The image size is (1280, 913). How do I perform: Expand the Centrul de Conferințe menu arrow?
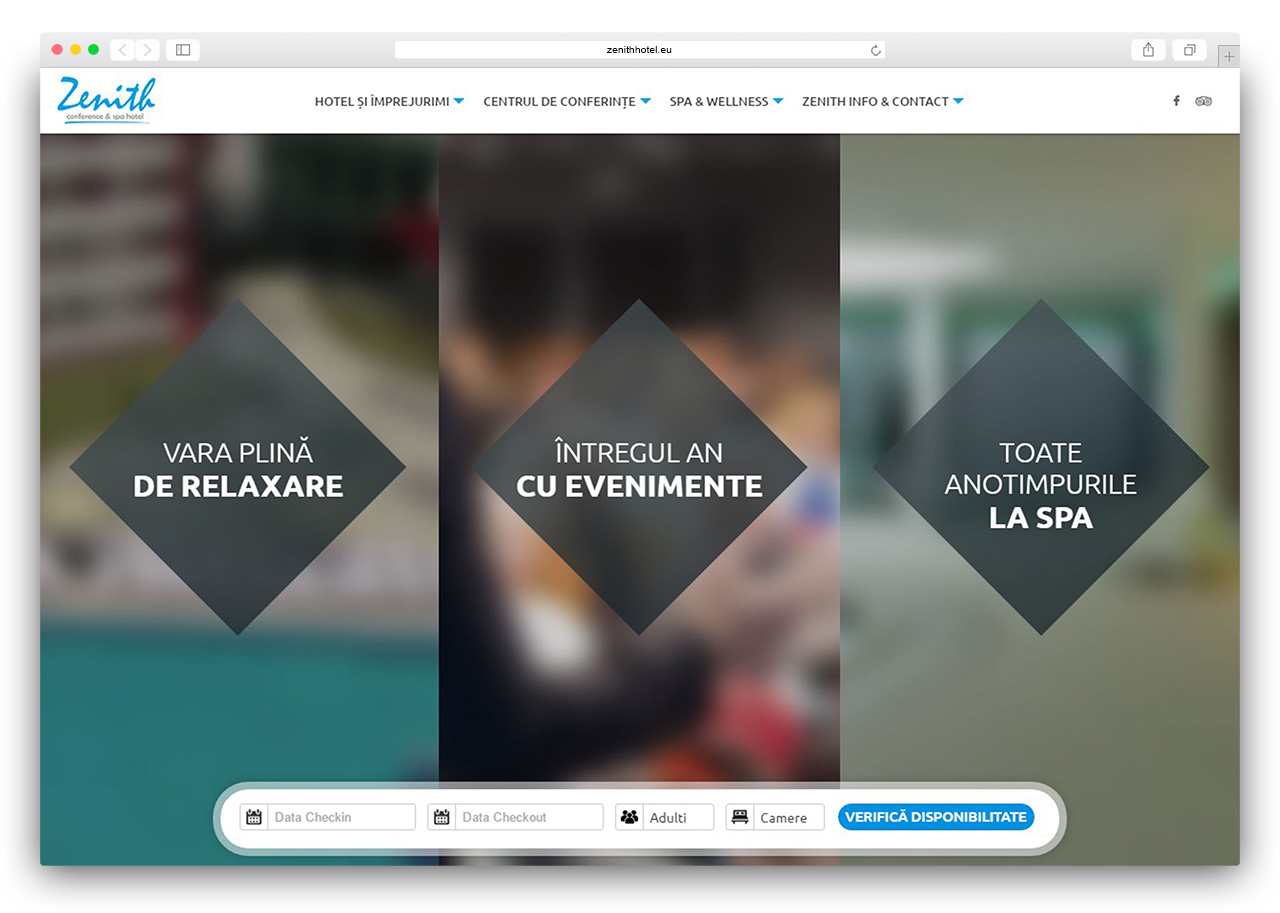pos(645,101)
